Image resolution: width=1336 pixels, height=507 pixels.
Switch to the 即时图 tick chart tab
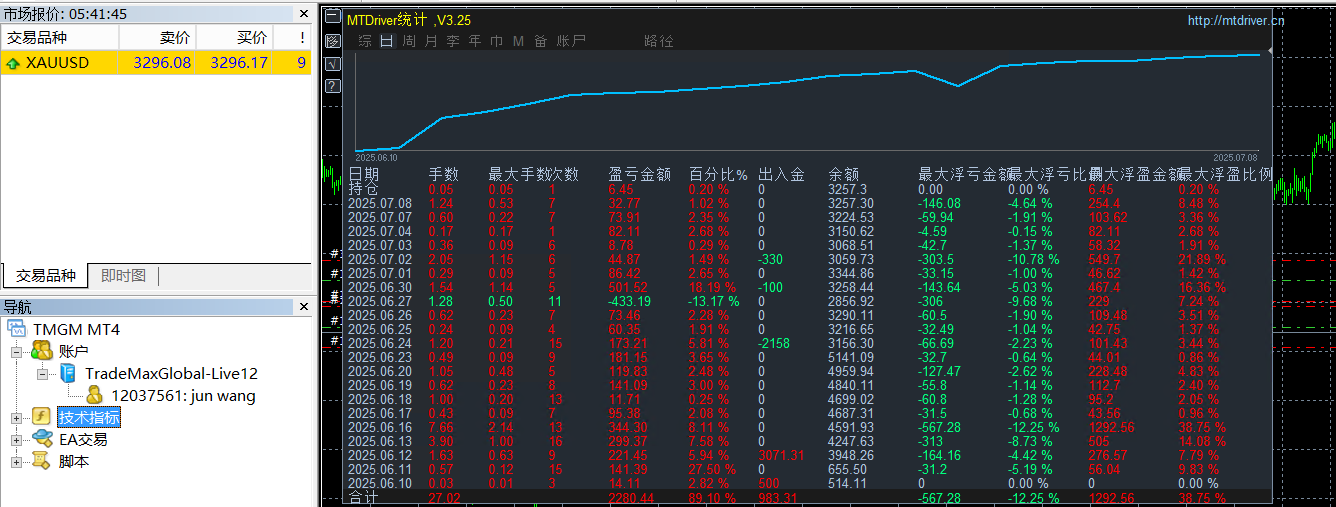point(123,276)
